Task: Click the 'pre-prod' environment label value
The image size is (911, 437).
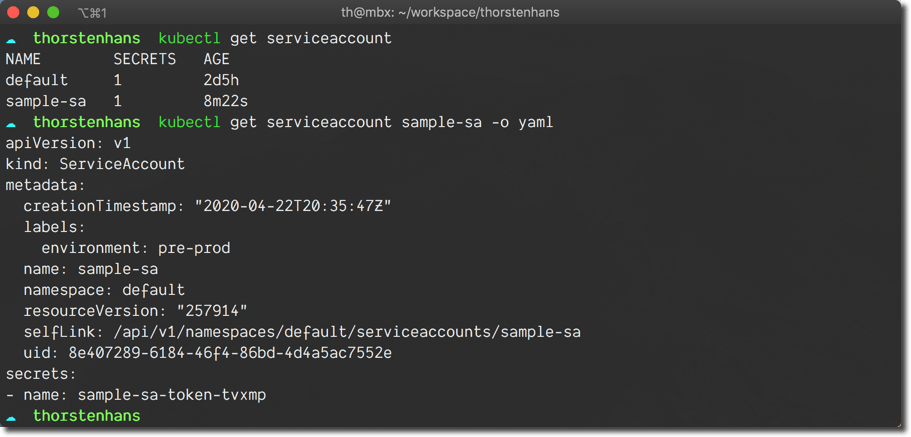Action: [x=194, y=248]
